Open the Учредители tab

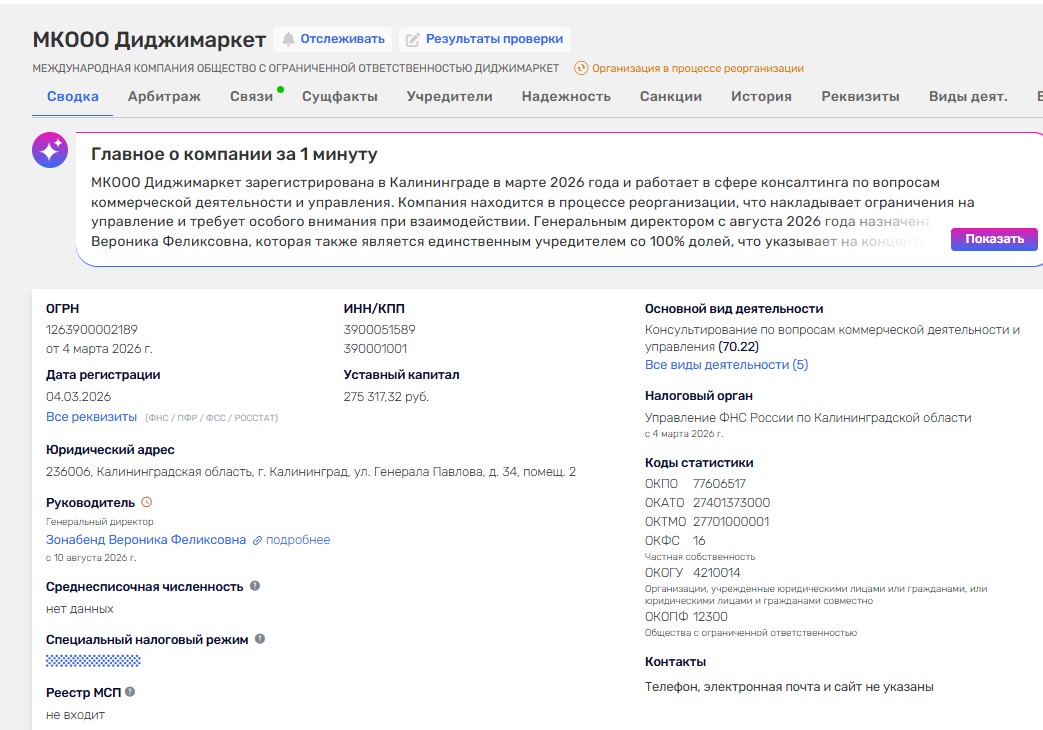coord(450,96)
